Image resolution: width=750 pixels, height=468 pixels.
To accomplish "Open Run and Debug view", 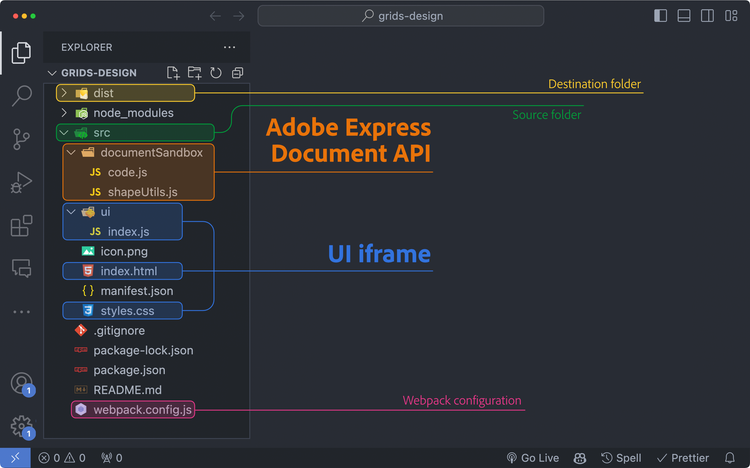I will click(21, 183).
